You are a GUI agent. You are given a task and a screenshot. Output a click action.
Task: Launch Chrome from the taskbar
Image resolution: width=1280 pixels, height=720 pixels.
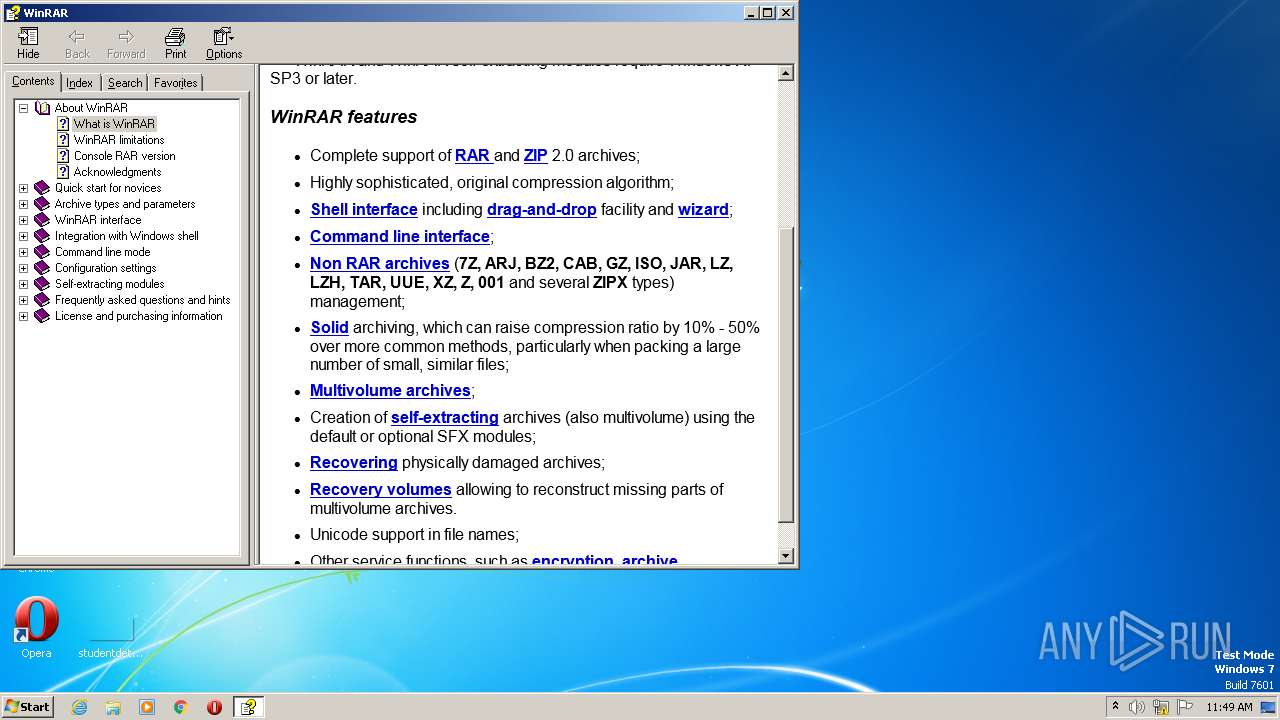180,707
